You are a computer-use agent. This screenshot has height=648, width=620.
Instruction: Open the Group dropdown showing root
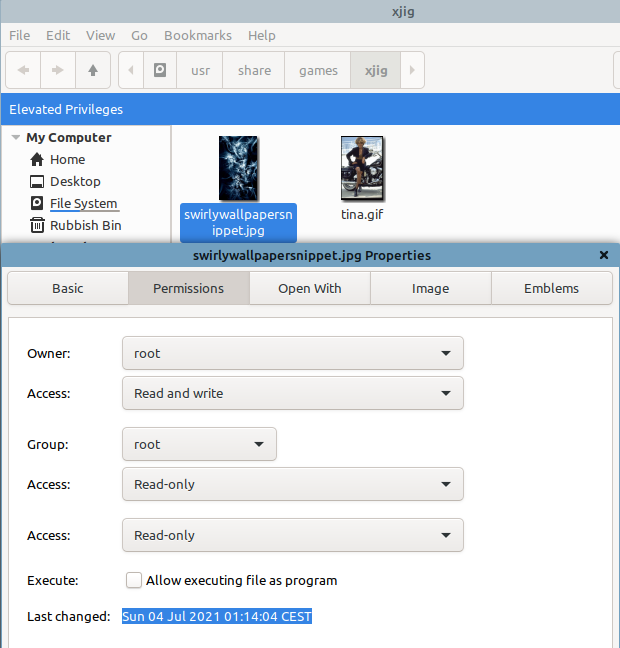point(199,444)
